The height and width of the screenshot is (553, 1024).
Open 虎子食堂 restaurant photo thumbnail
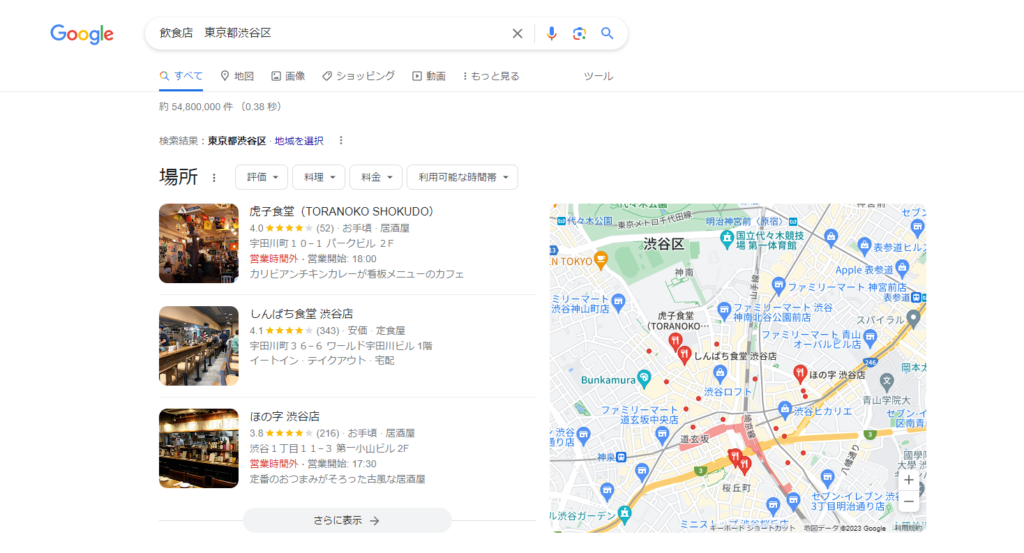199,243
